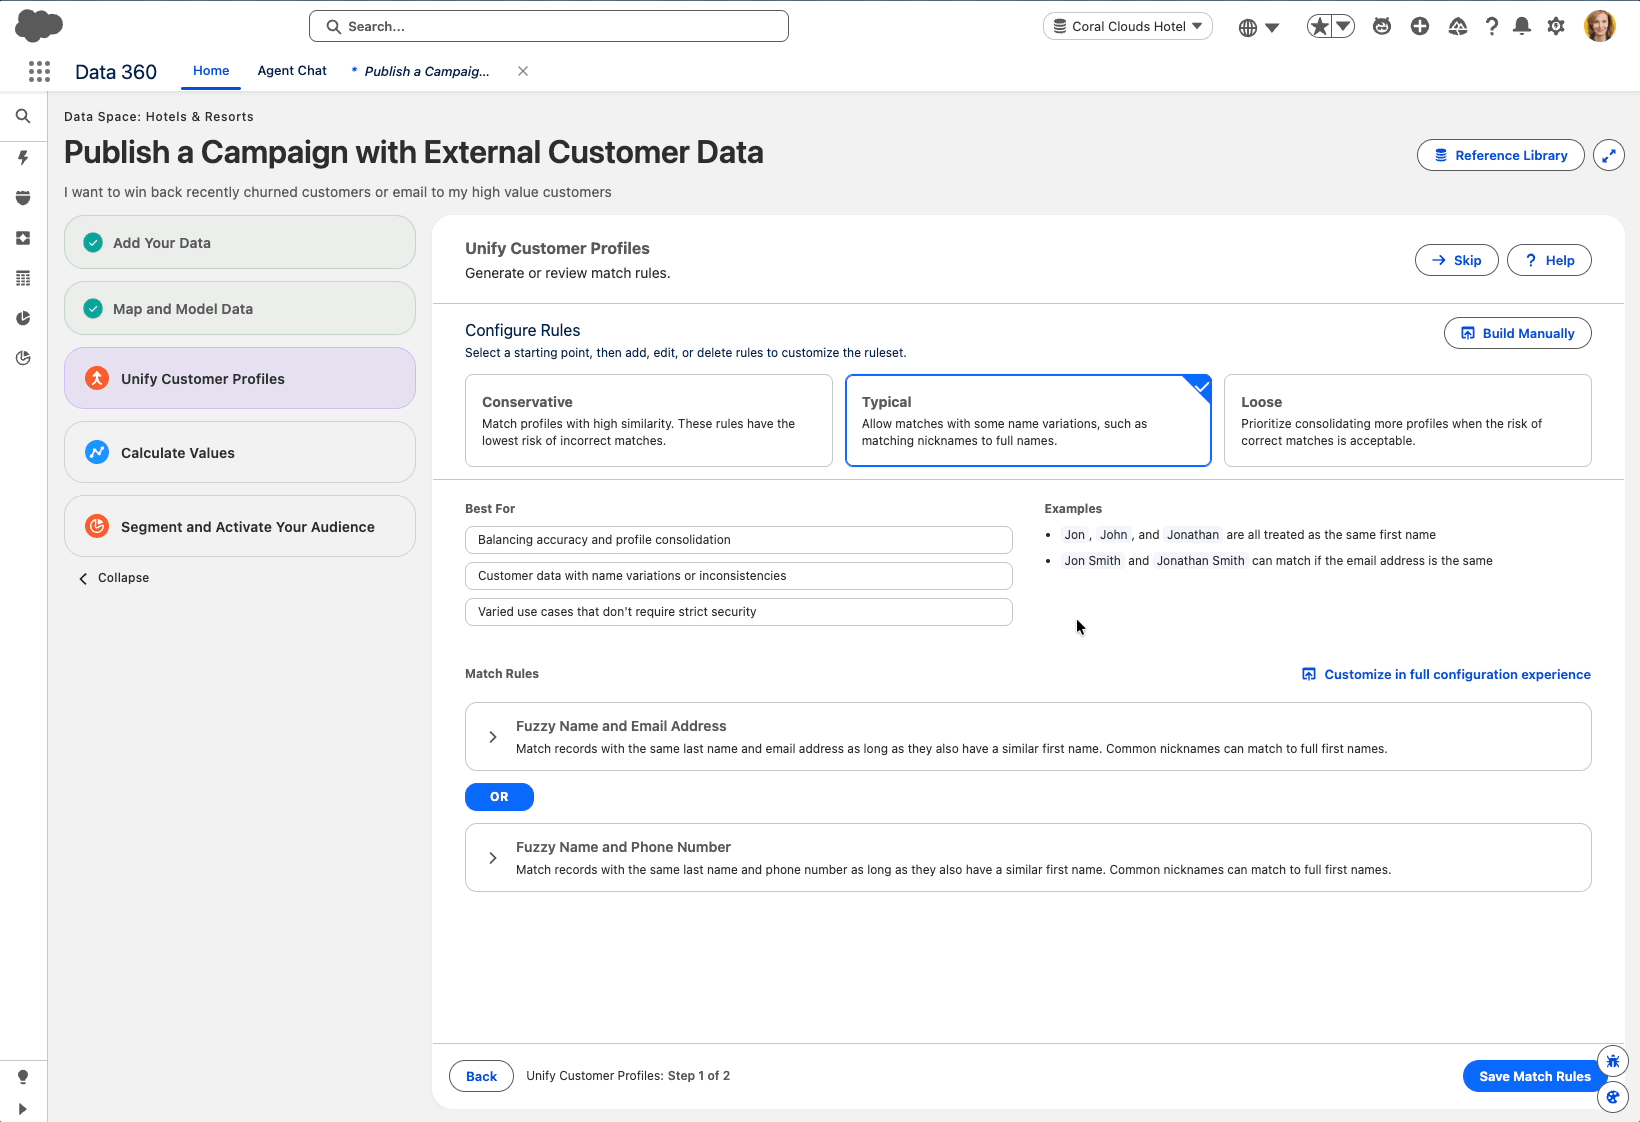The height and width of the screenshot is (1122, 1640).
Task: Click the sidebar search icon
Action: point(23,116)
